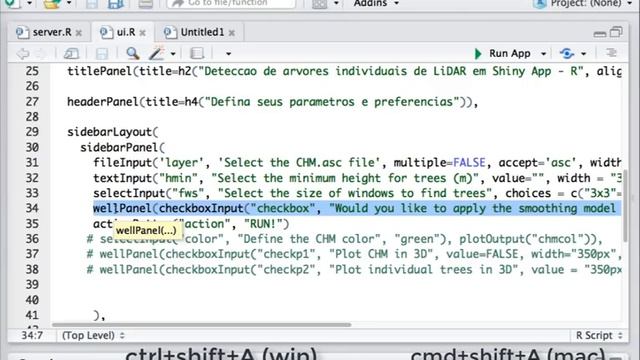Open find and replace magnifier
Screen dimensions: 640x360
click(133, 53)
